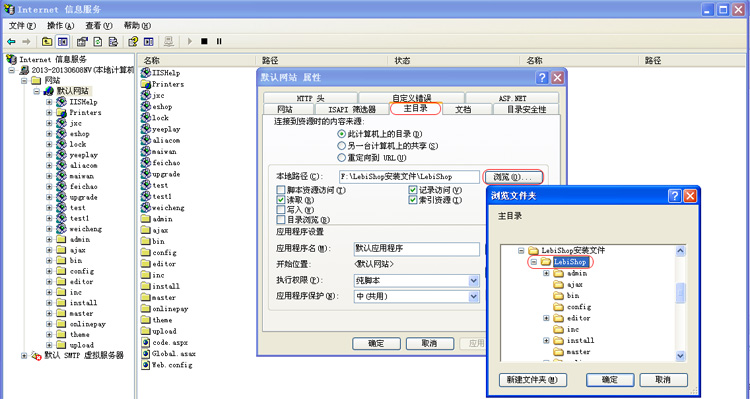
Task: Click the 新建文件夹 button
Action: [x=532, y=380]
